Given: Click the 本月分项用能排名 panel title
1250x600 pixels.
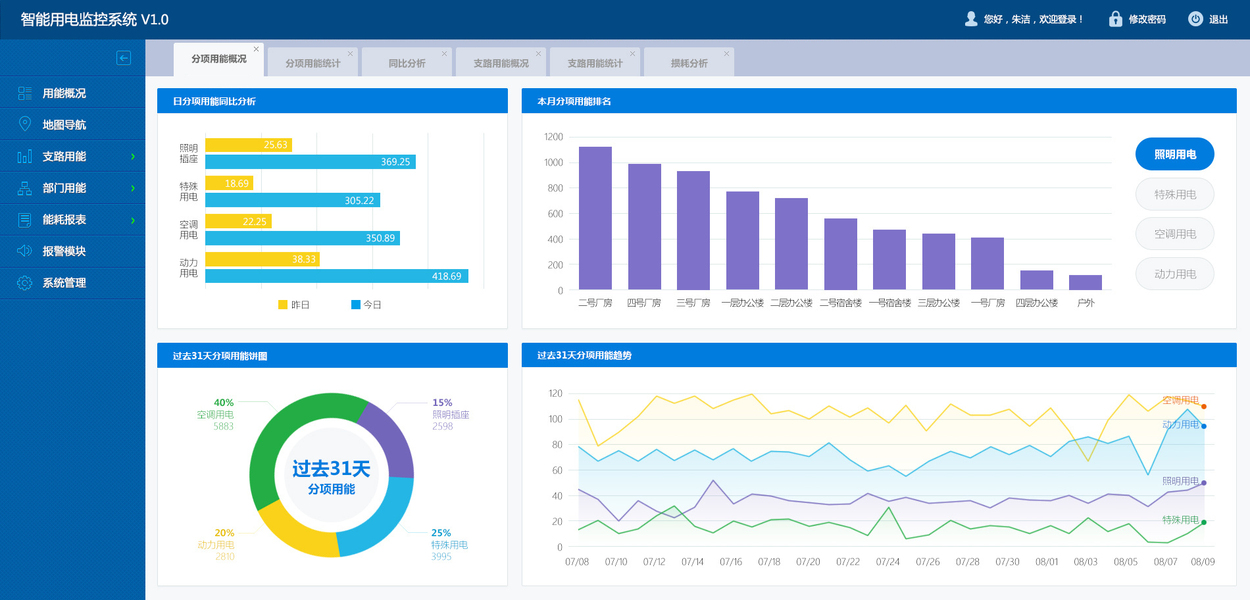Looking at the screenshot, I should click(x=574, y=101).
